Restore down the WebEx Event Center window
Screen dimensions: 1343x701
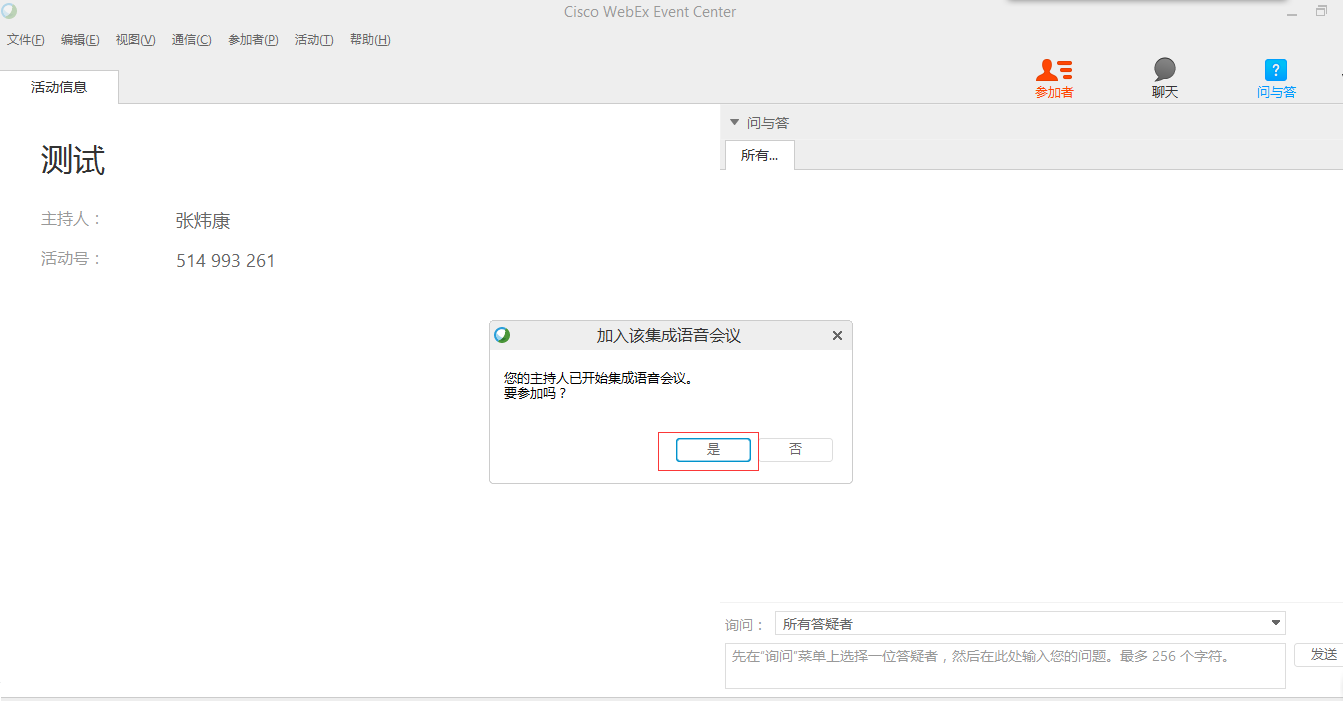tap(1322, 12)
